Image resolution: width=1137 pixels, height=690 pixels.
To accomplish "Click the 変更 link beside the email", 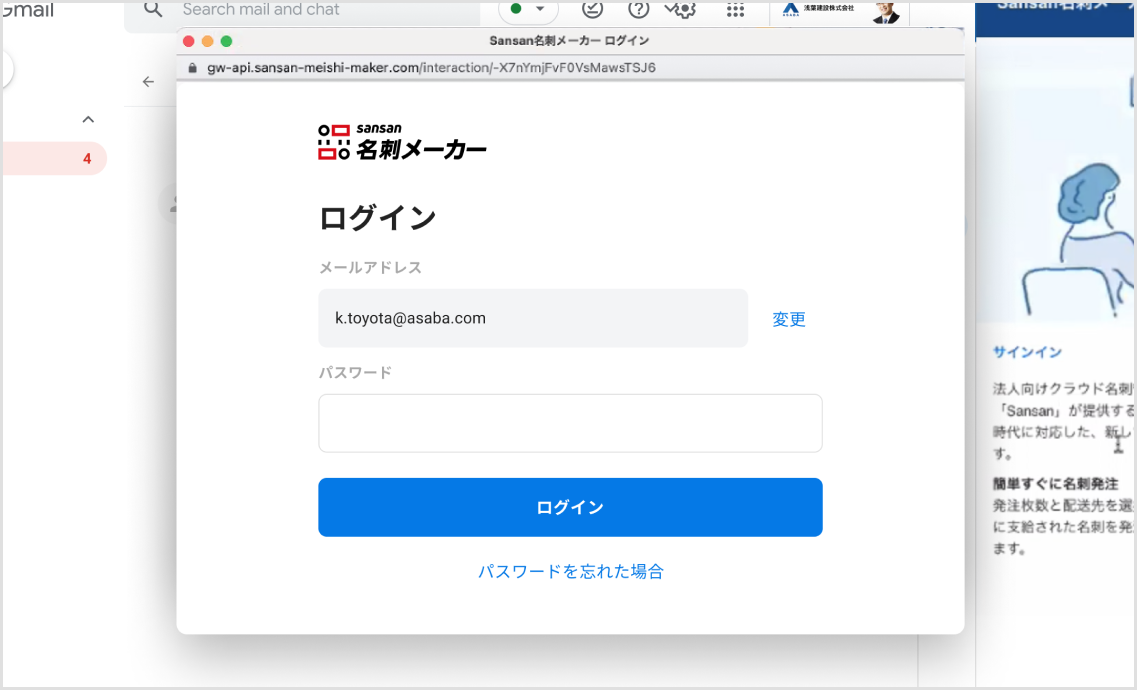I will pos(789,319).
